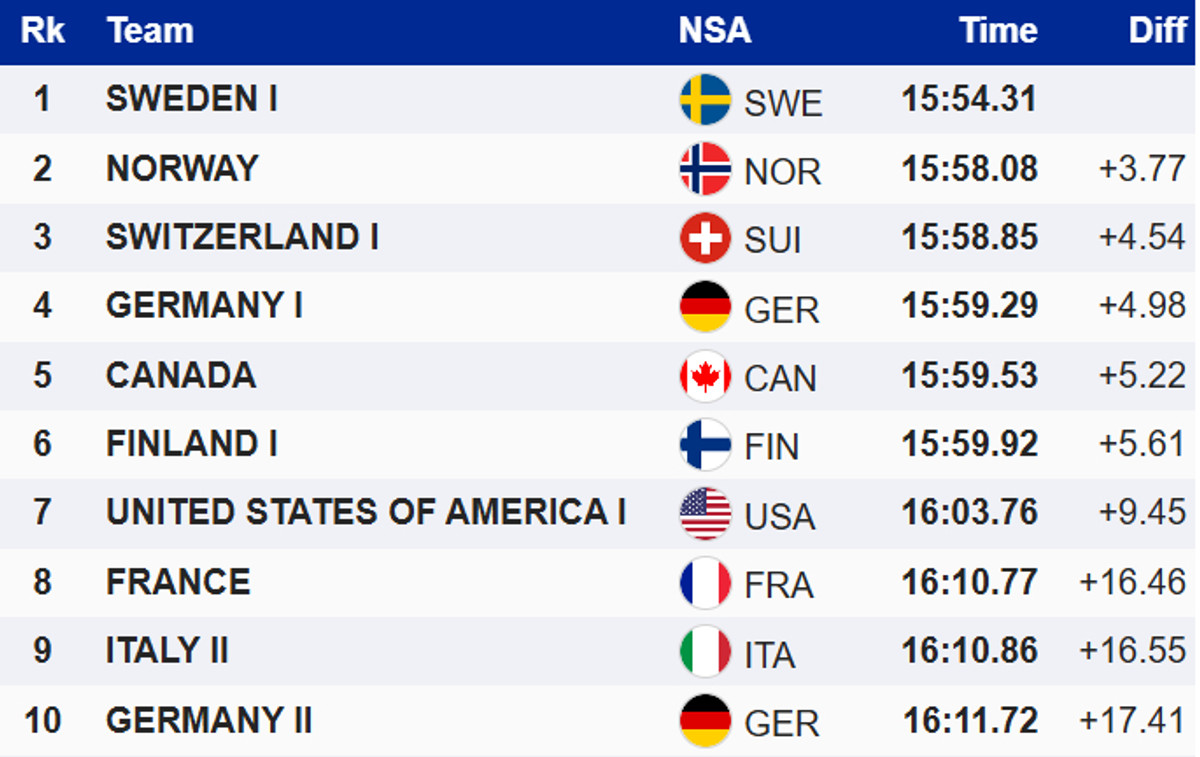Open the UNITED STATES OF AMERICA I team

tap(366, 512)
